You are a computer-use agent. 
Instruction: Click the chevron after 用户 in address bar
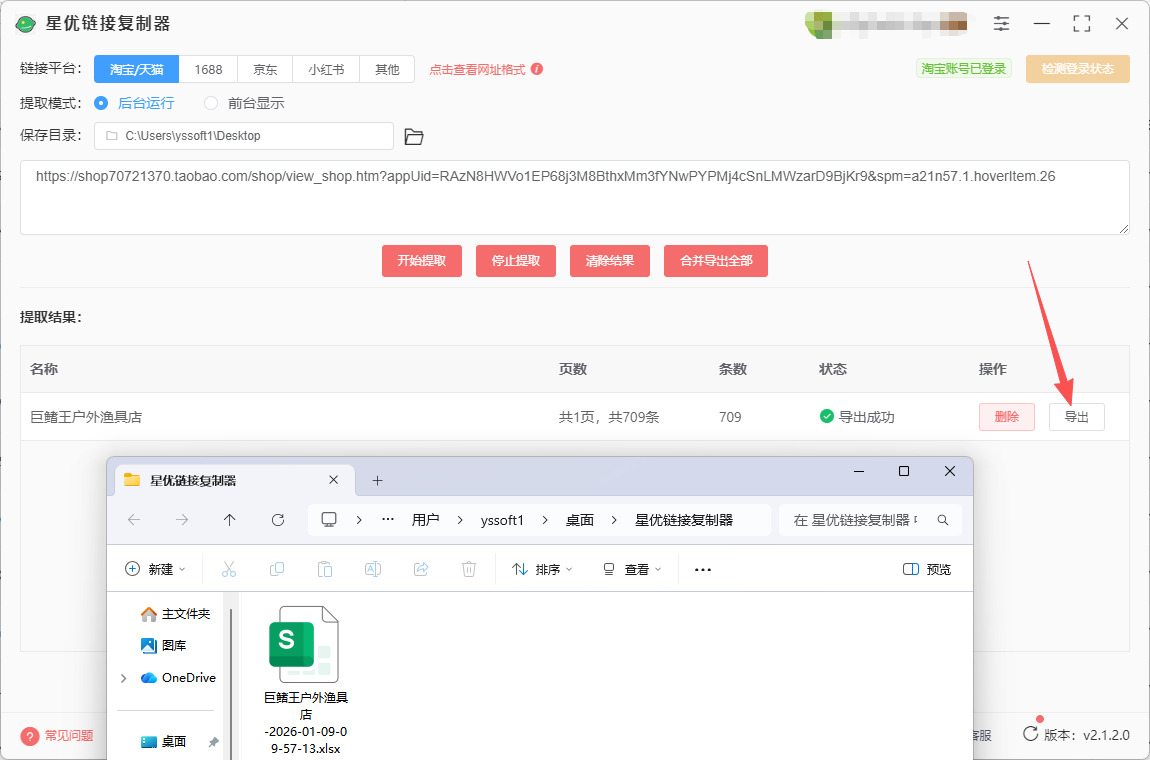[460, 519]
